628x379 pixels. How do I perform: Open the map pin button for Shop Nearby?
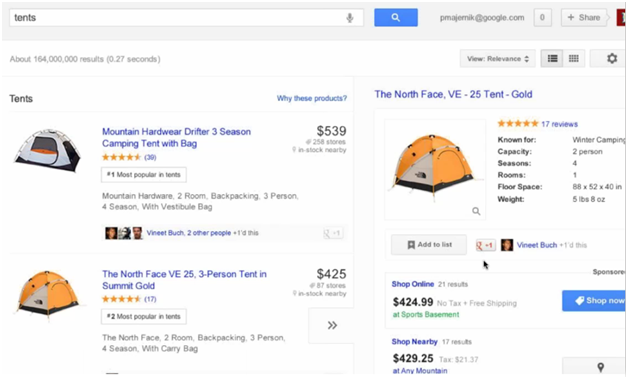tap(600, 366)
